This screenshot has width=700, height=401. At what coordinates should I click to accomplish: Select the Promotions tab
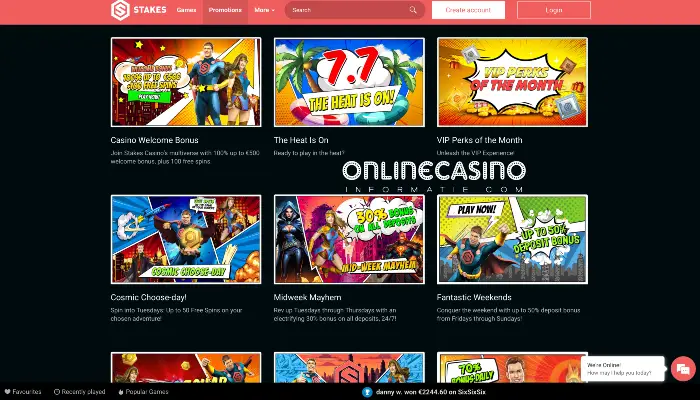pos(225,10)
